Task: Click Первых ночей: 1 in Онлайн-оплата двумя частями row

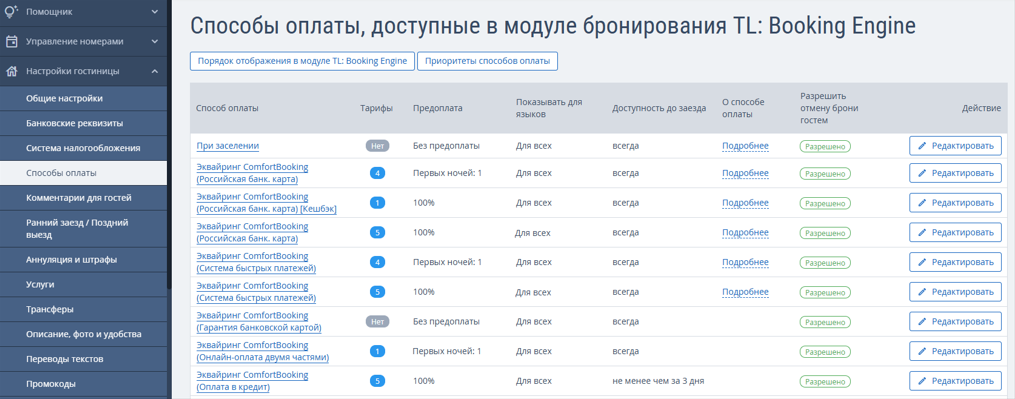Action: [x=447, y=352]
